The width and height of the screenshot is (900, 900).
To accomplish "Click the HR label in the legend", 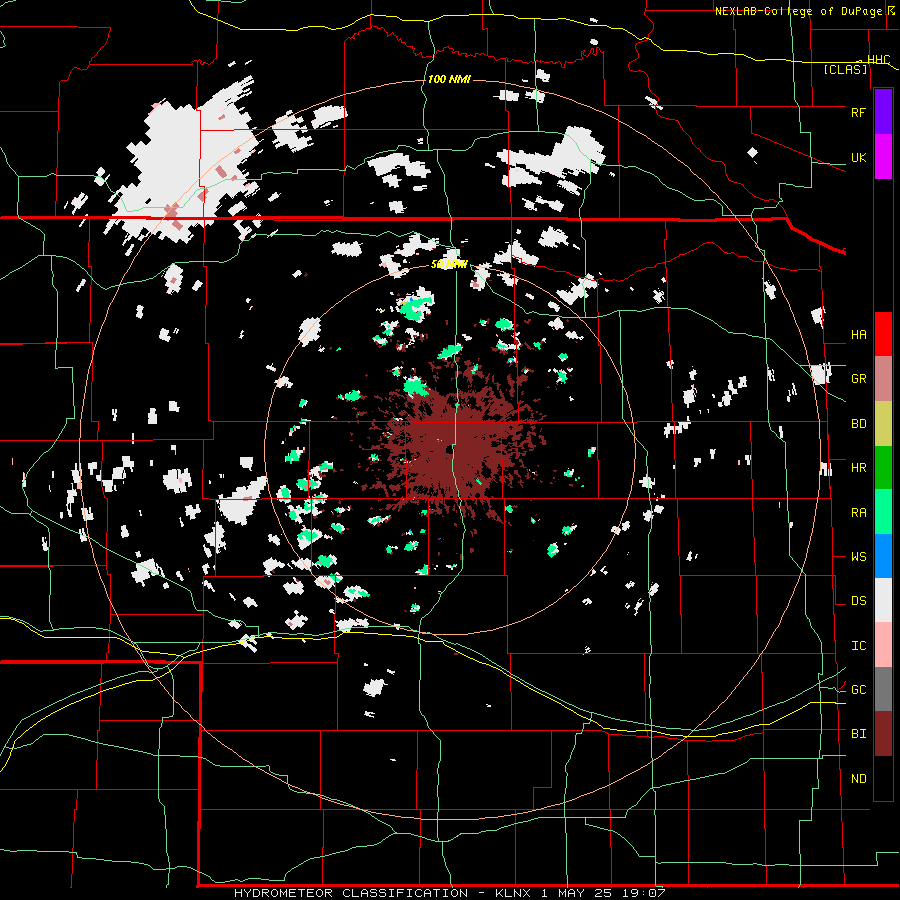I will (x=858, y=468).
